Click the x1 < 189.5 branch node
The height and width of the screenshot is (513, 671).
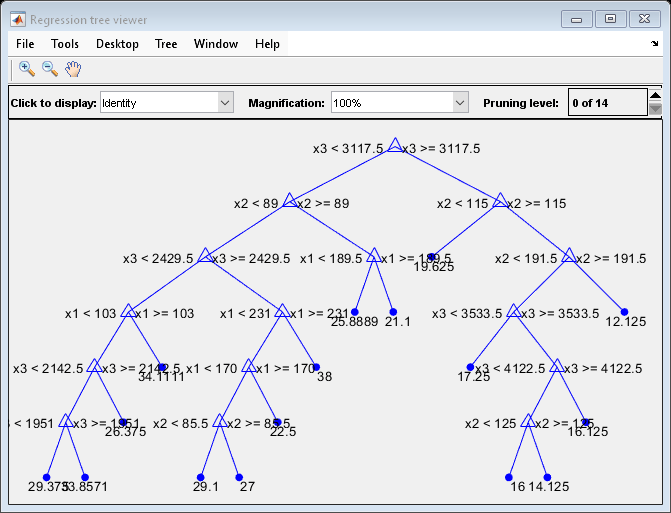[374, 255]
